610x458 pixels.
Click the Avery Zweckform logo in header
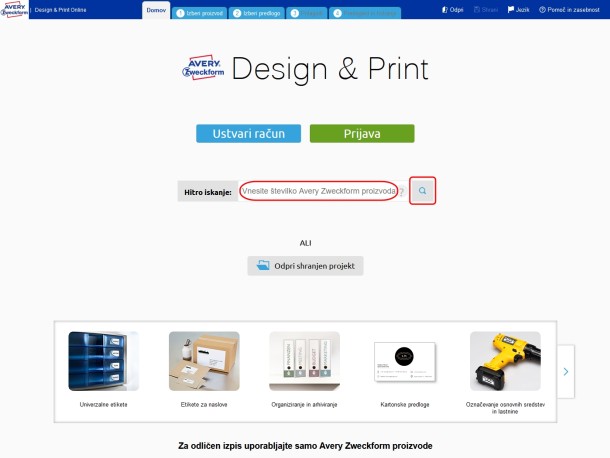tap(14, 9)
